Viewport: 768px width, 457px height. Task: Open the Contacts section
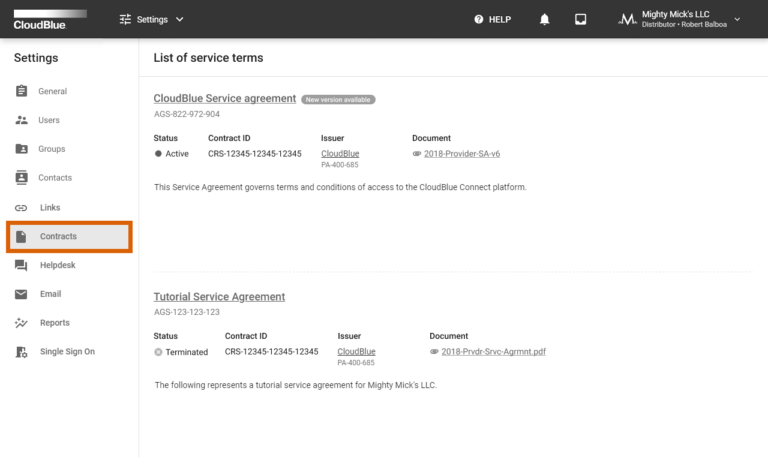tap(55, 178)
